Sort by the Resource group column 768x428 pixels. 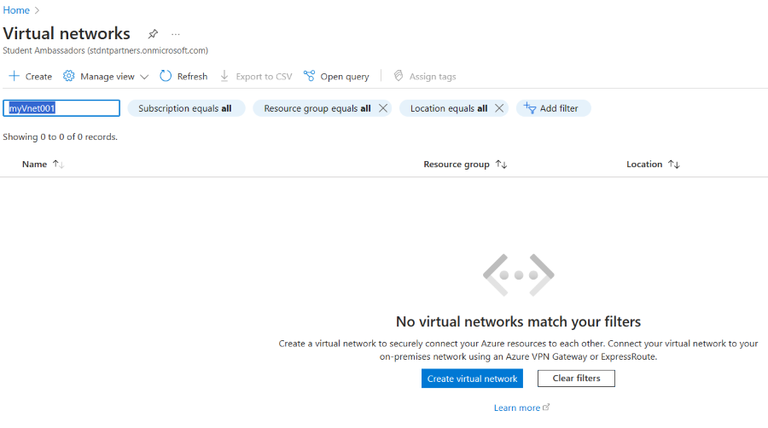pyautogui.click(x=465, y=164)
